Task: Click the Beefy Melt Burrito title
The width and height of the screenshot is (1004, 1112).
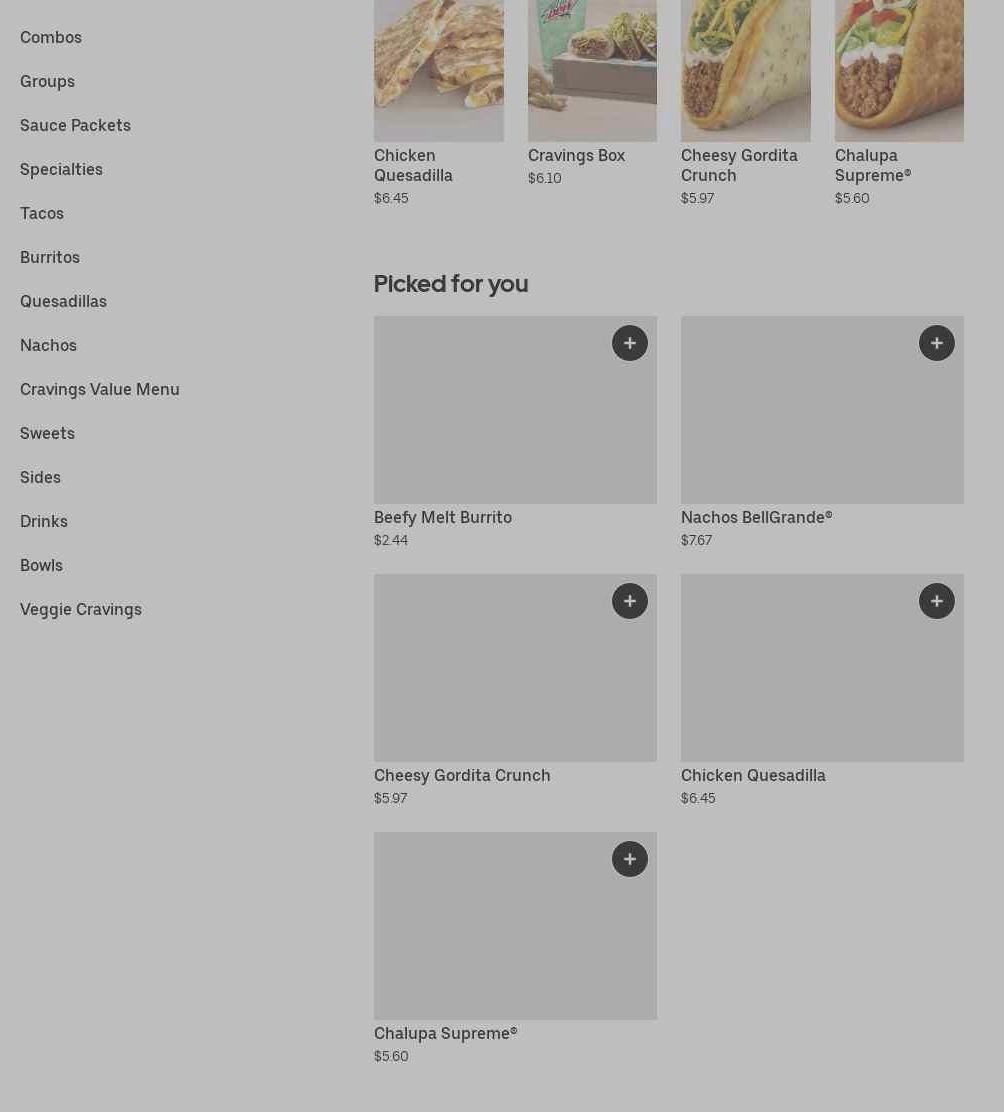Action: coord(443,517)
